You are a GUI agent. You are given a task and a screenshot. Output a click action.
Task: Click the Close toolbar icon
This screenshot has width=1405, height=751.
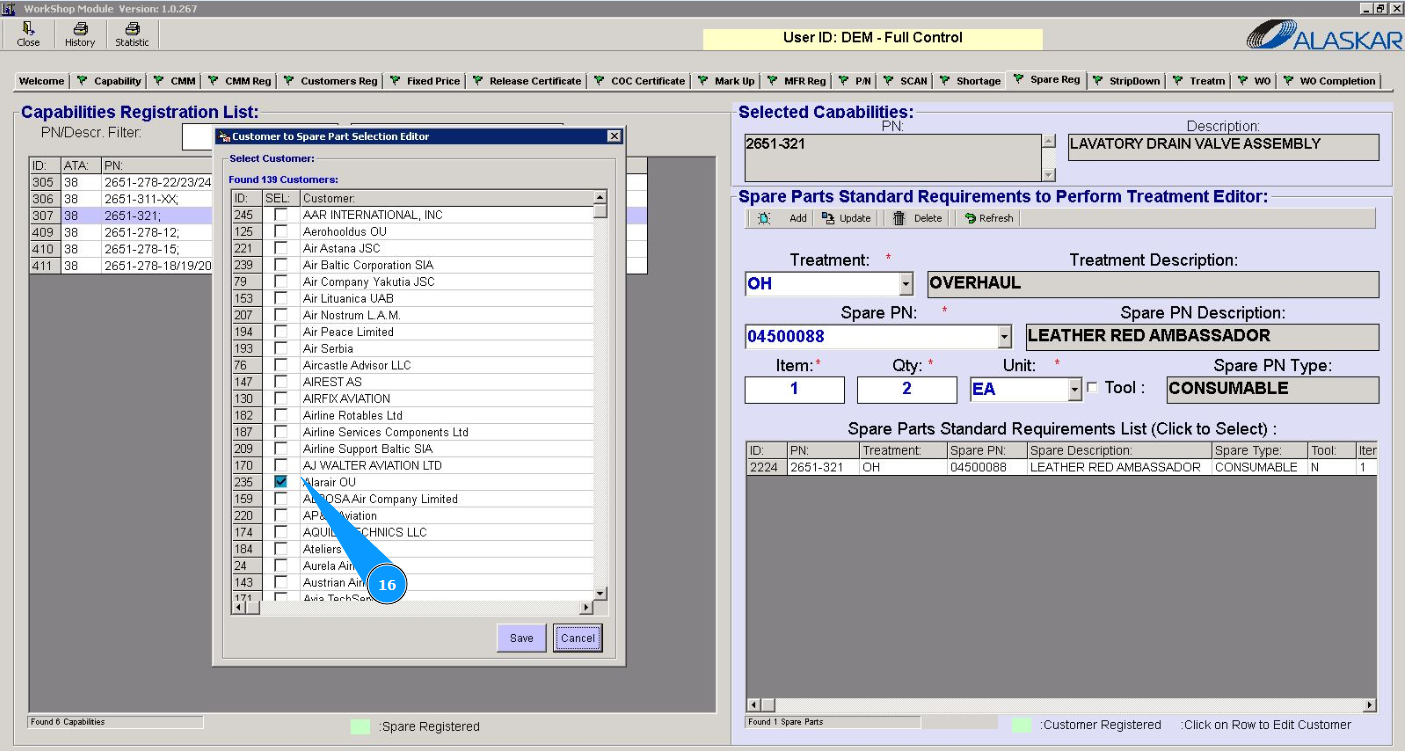point(28,35)
